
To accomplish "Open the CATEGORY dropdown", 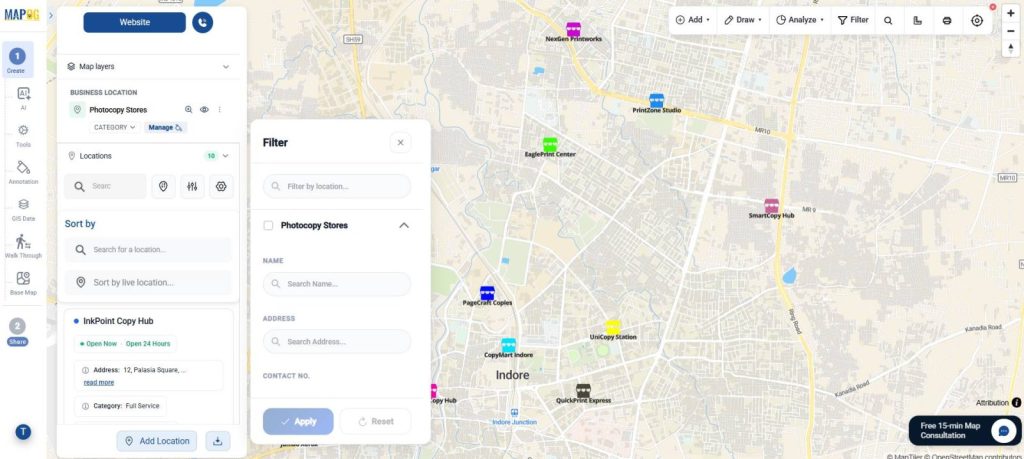I will coord(114,127).
